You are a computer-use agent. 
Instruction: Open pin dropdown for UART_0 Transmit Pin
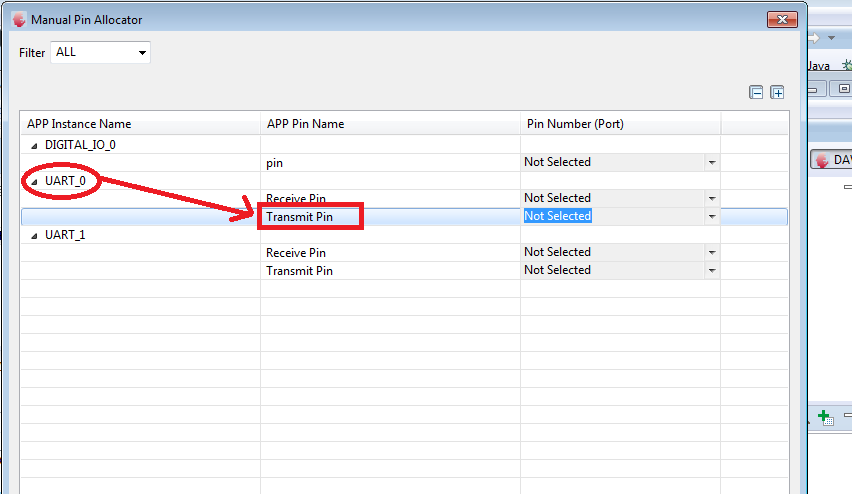712,216
